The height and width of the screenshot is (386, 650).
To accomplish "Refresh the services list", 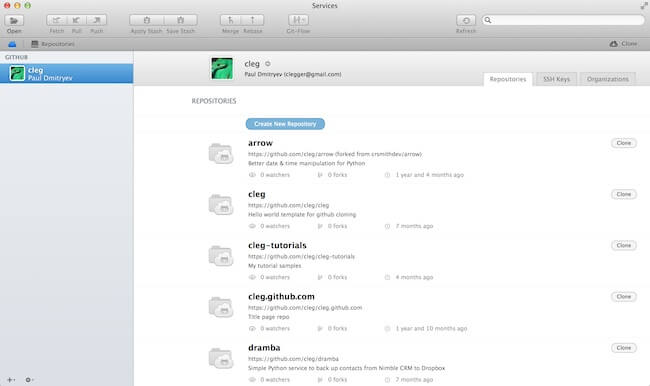I will pyautogui.click(x=466, y=20).
